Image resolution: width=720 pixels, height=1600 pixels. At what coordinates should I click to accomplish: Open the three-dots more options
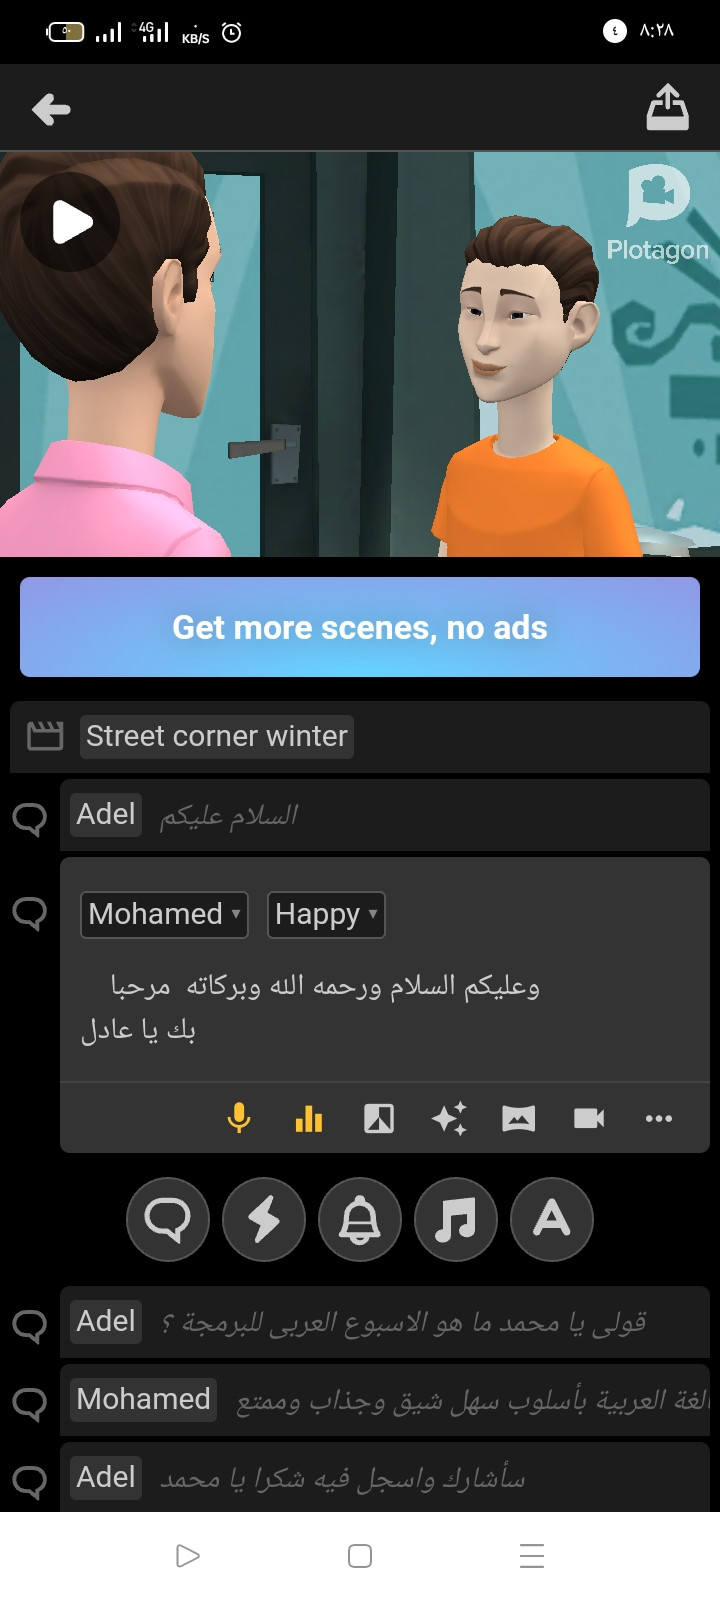click(x=659, y=1118)
